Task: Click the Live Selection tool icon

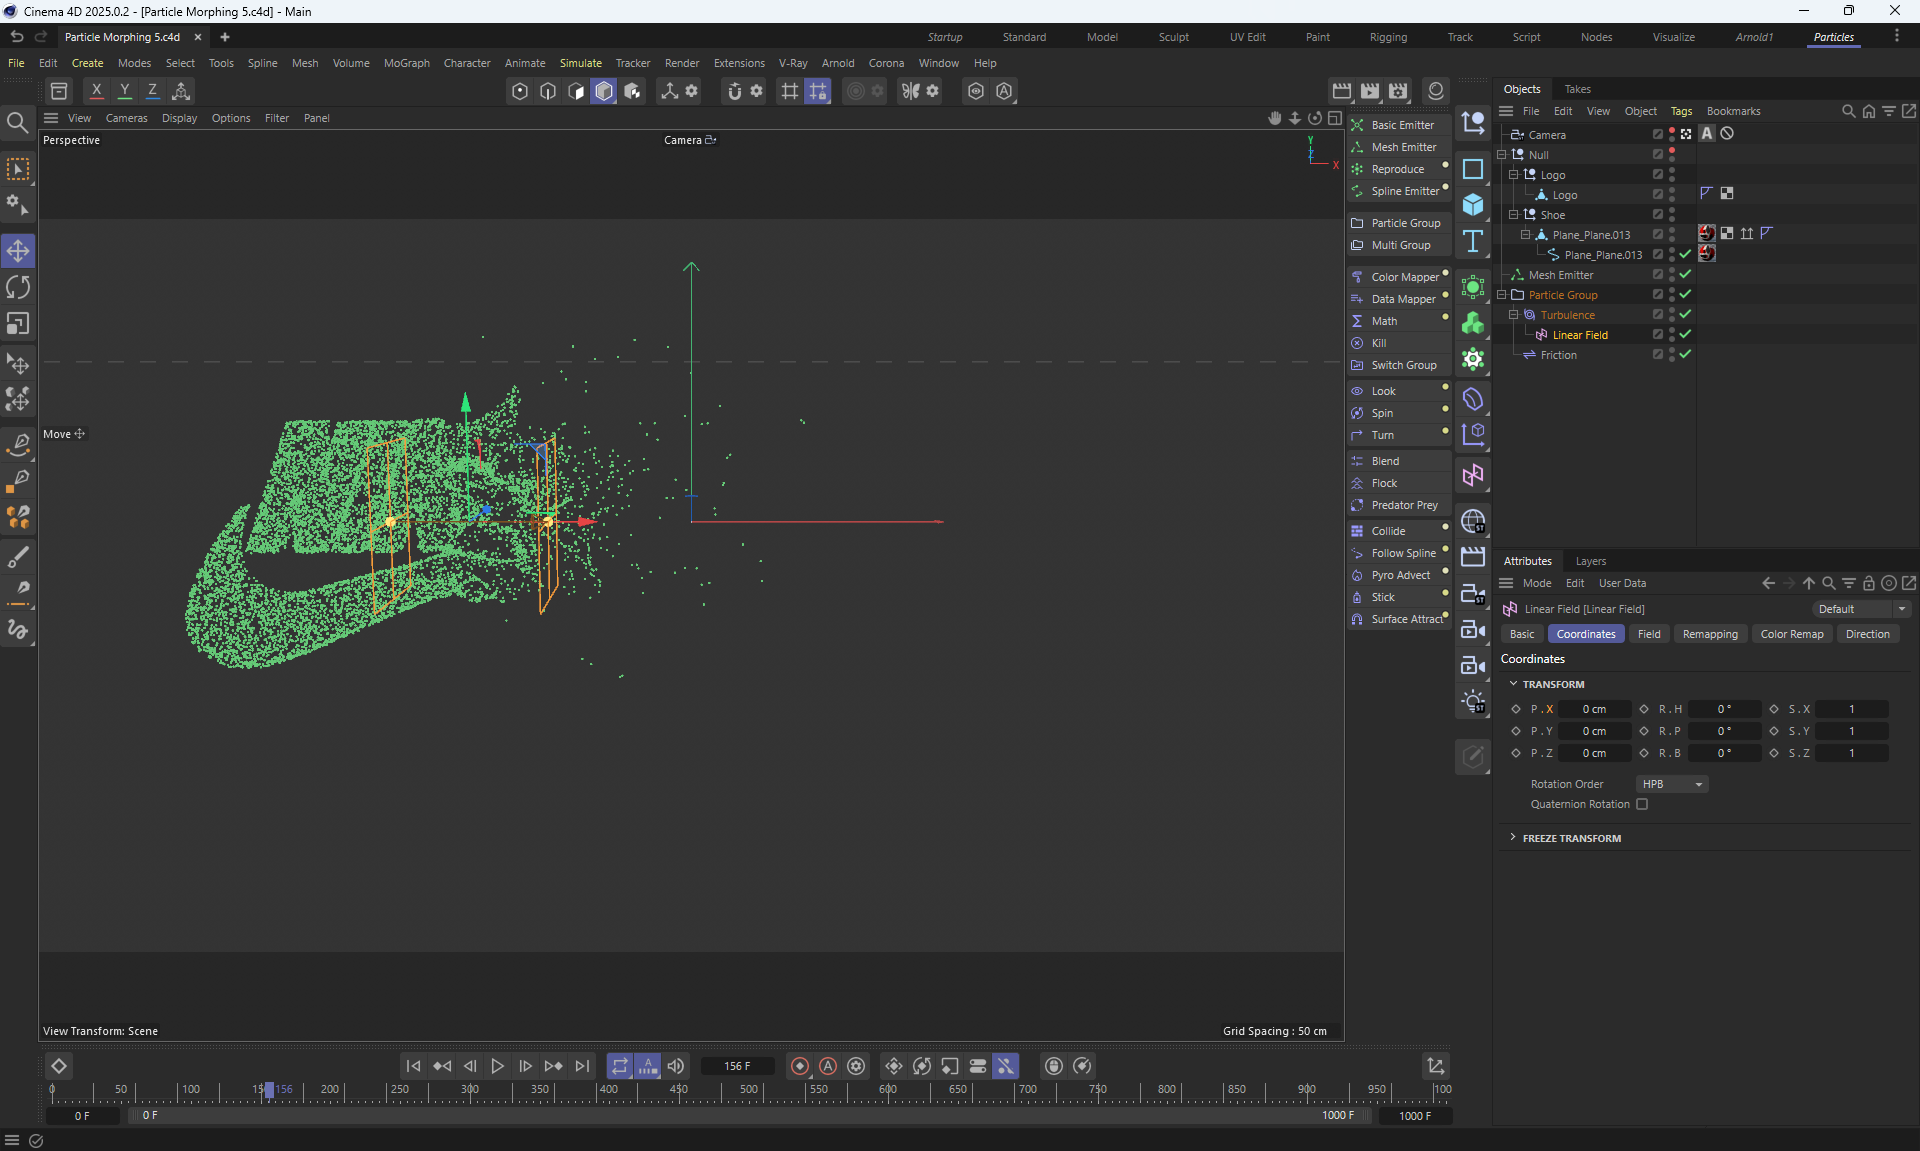Action: 18,170
